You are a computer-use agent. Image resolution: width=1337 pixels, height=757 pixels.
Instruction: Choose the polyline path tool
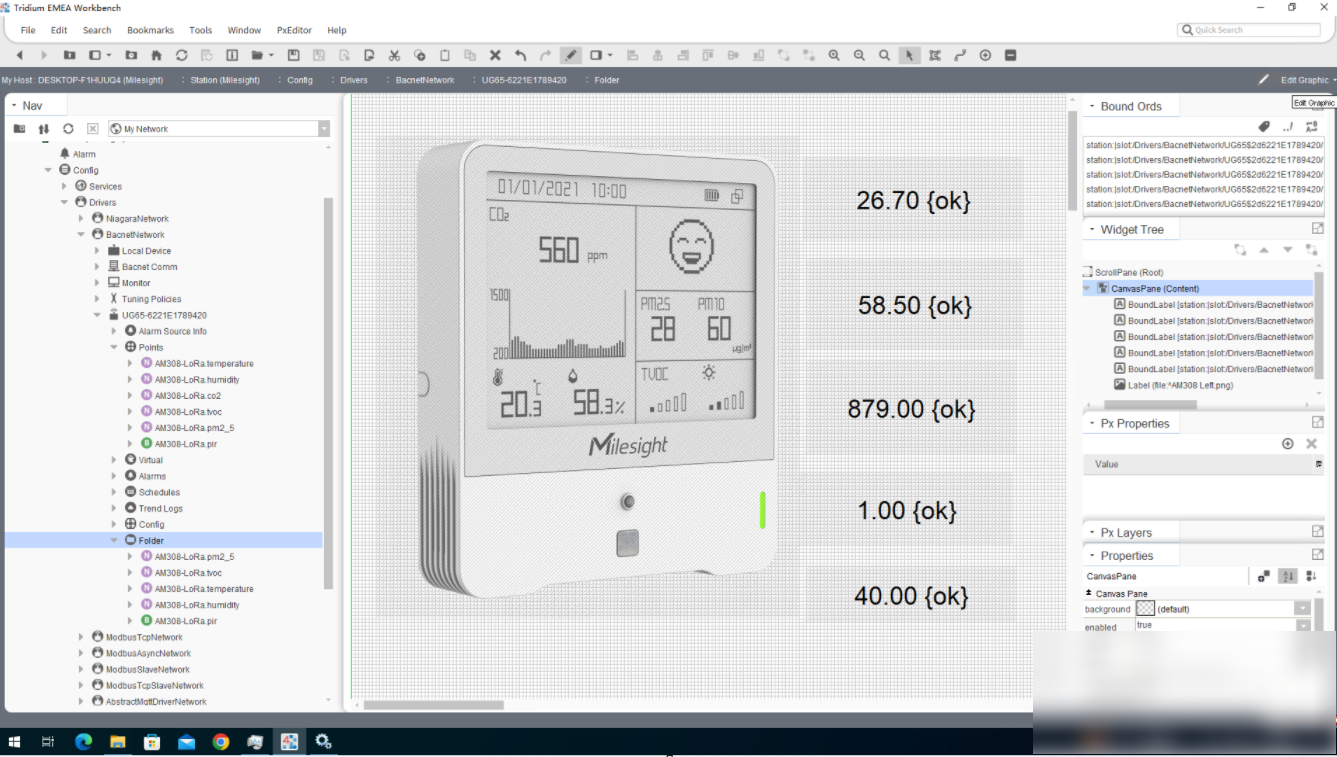(x=960, y=55)
